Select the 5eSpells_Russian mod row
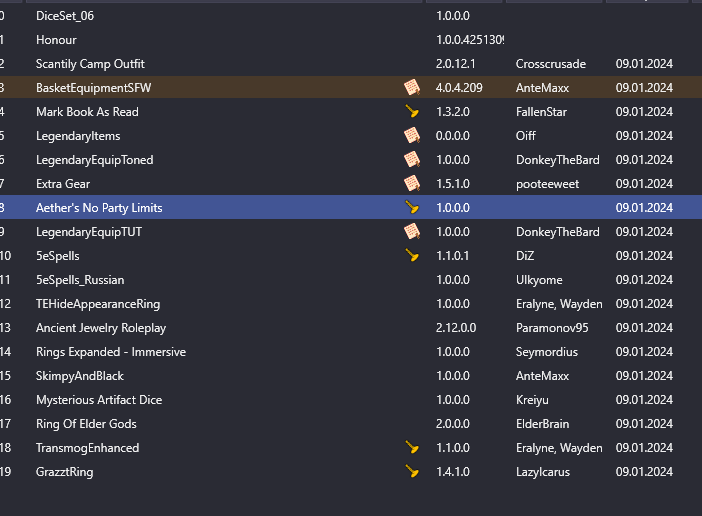The image size is (702, 516). [80, 280]
